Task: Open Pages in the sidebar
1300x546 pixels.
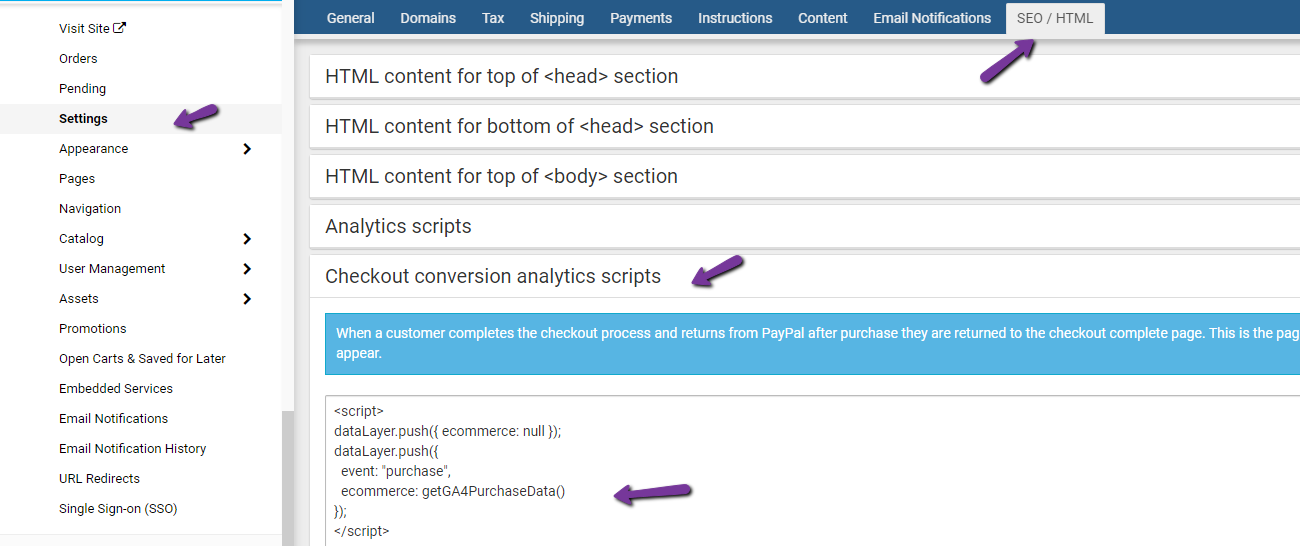Action: pyautogui.click(x=77, y=179)
